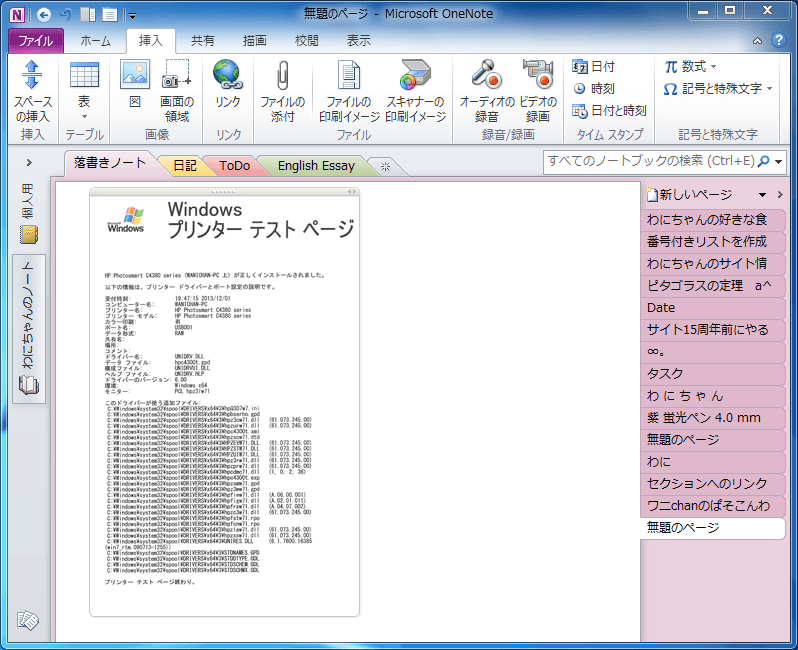Switch to the 表示 ribbon tab

click(358, 41)
